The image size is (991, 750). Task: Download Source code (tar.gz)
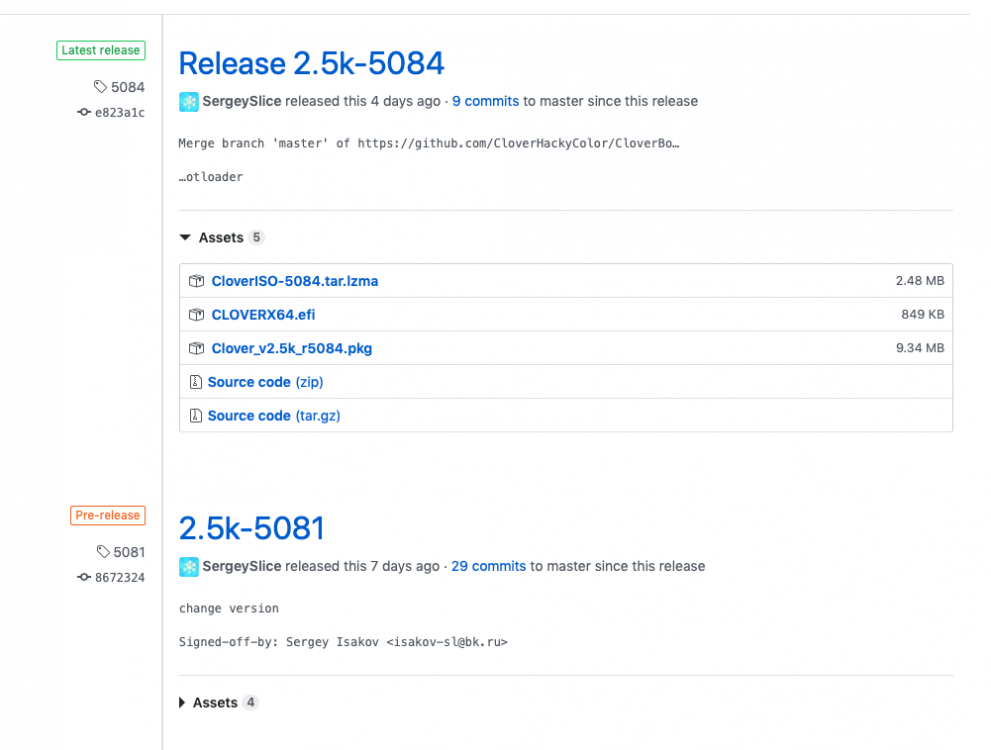pos(274,416)
